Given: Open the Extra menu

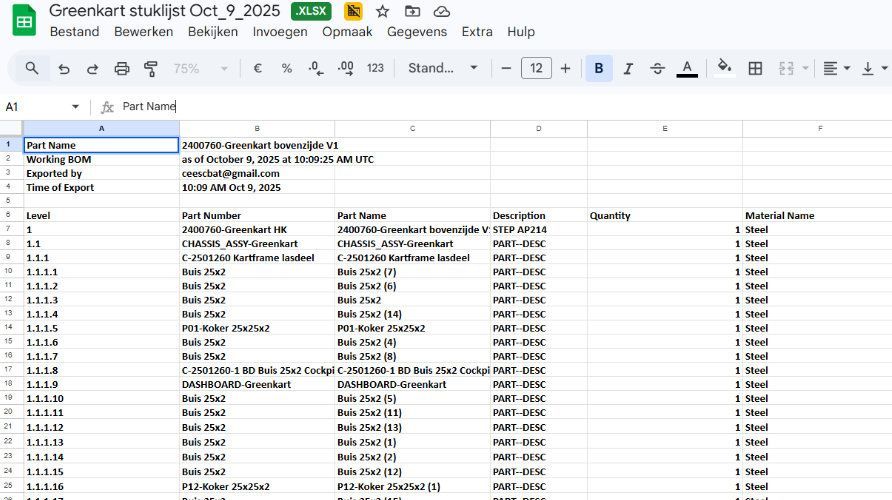Looking at the screenshot, I should [477, 32].
